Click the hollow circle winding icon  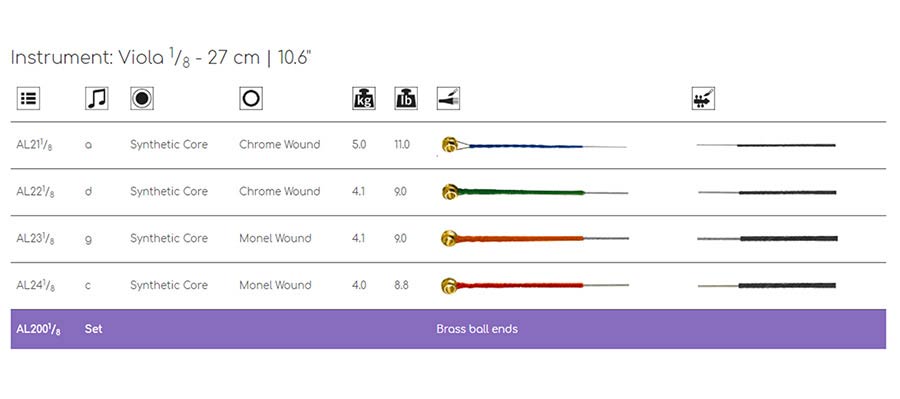pyautogui.click(x=251, y=98)
